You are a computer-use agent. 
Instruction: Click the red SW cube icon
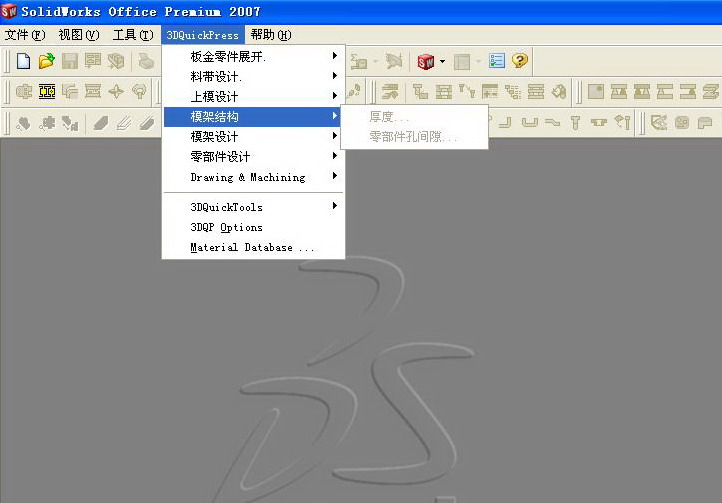click(x=426, y=61)
